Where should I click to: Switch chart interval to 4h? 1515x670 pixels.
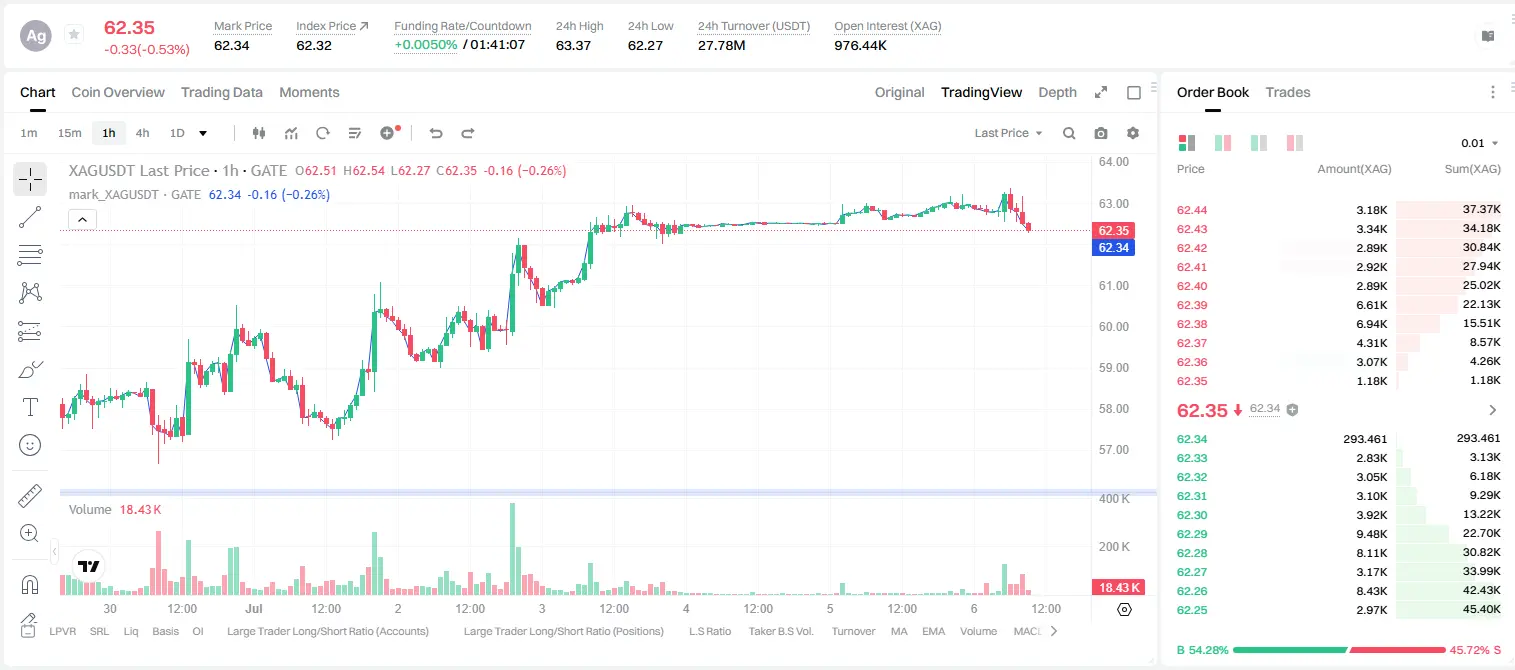pos(142,133)
